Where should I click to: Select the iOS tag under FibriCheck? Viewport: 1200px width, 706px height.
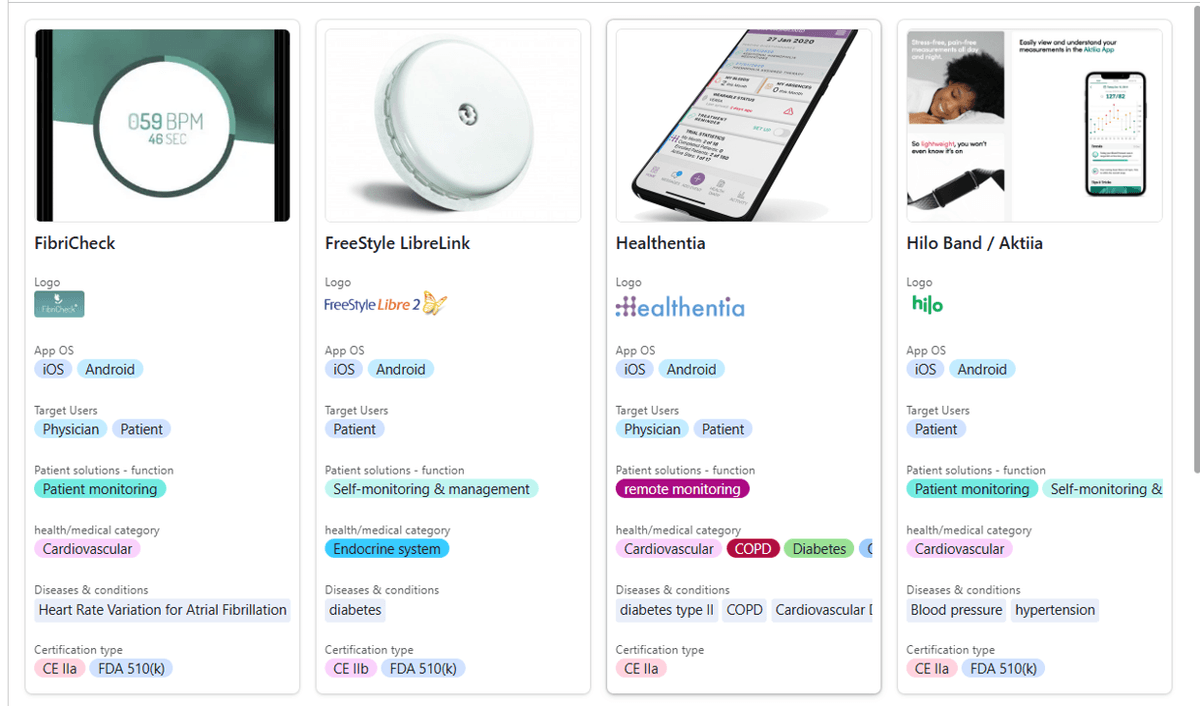click(x=52, y=368)
